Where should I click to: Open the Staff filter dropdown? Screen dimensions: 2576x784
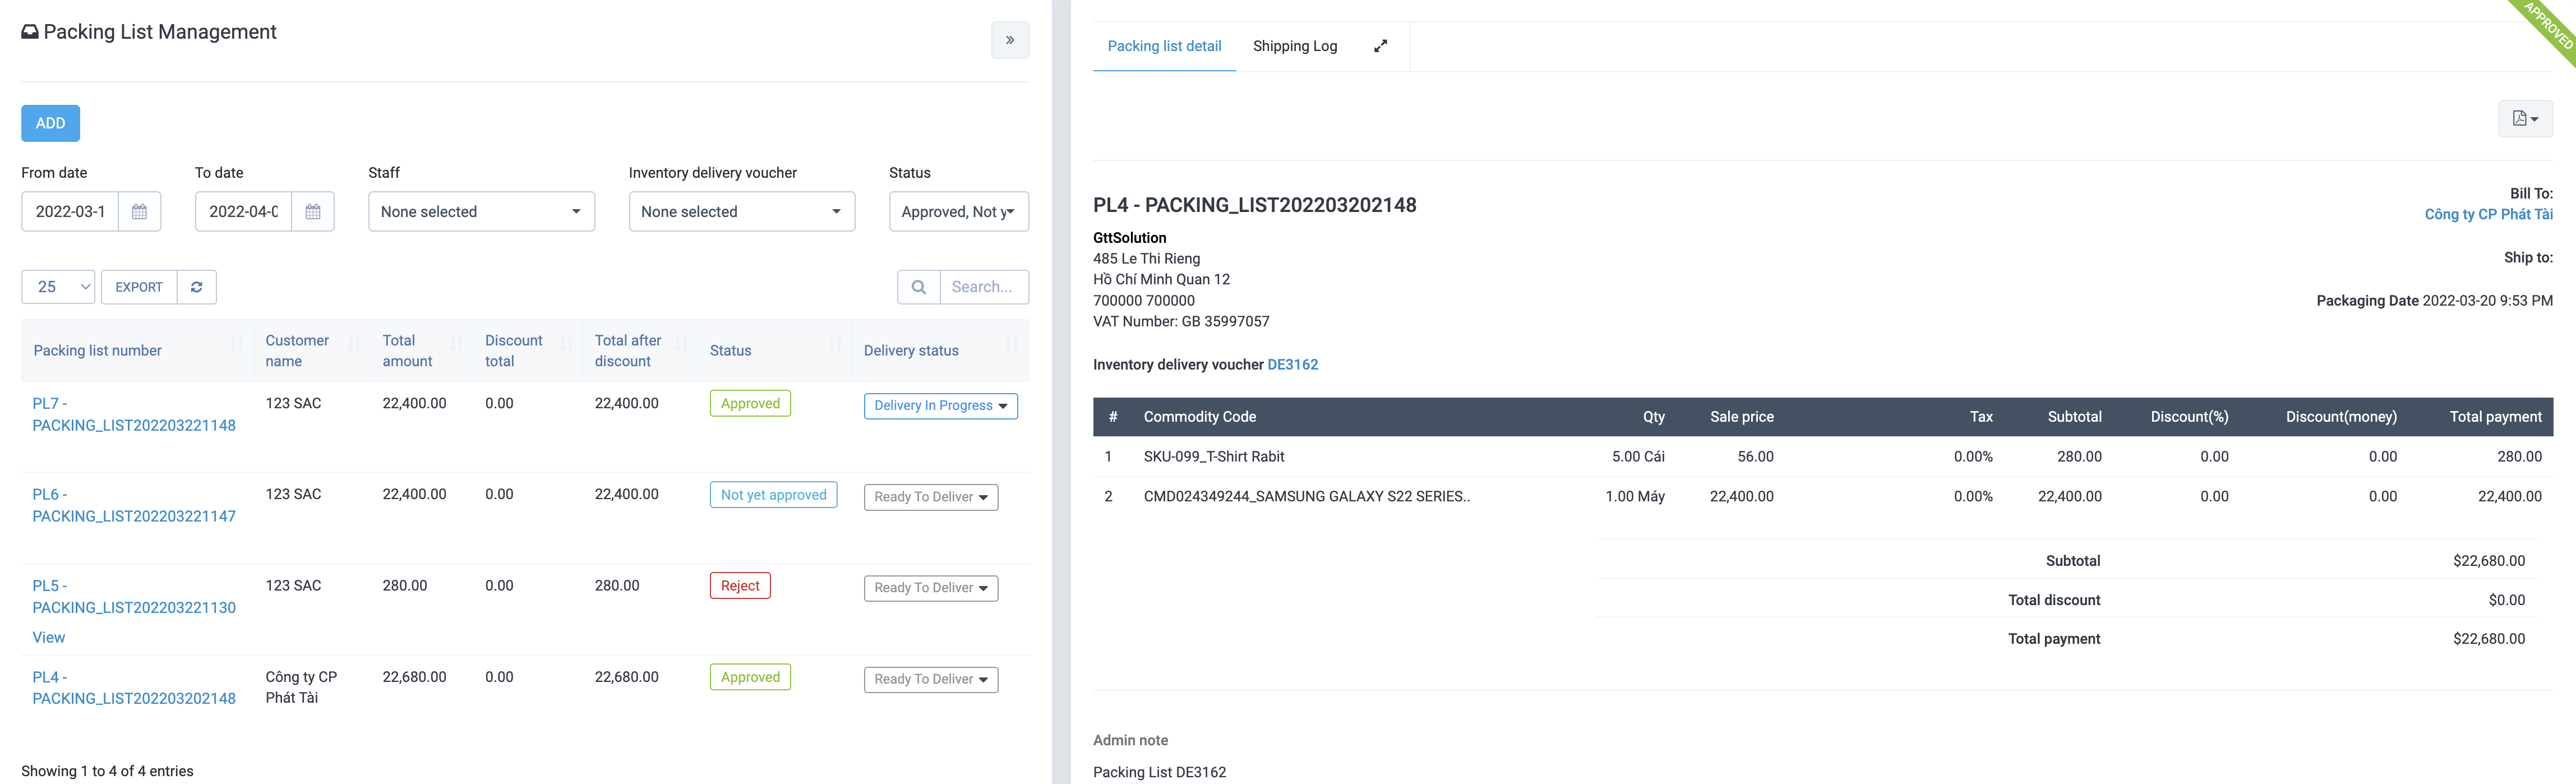tap(481, 212)
